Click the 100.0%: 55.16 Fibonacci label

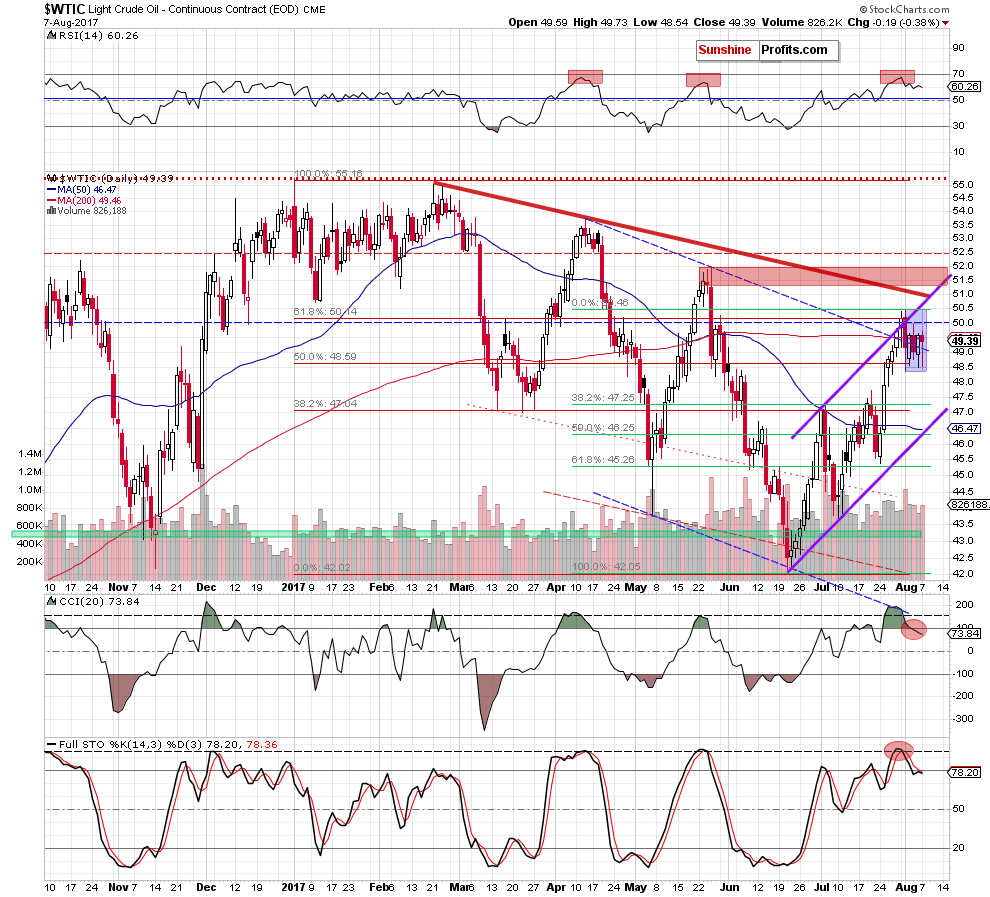coord(328,174)
